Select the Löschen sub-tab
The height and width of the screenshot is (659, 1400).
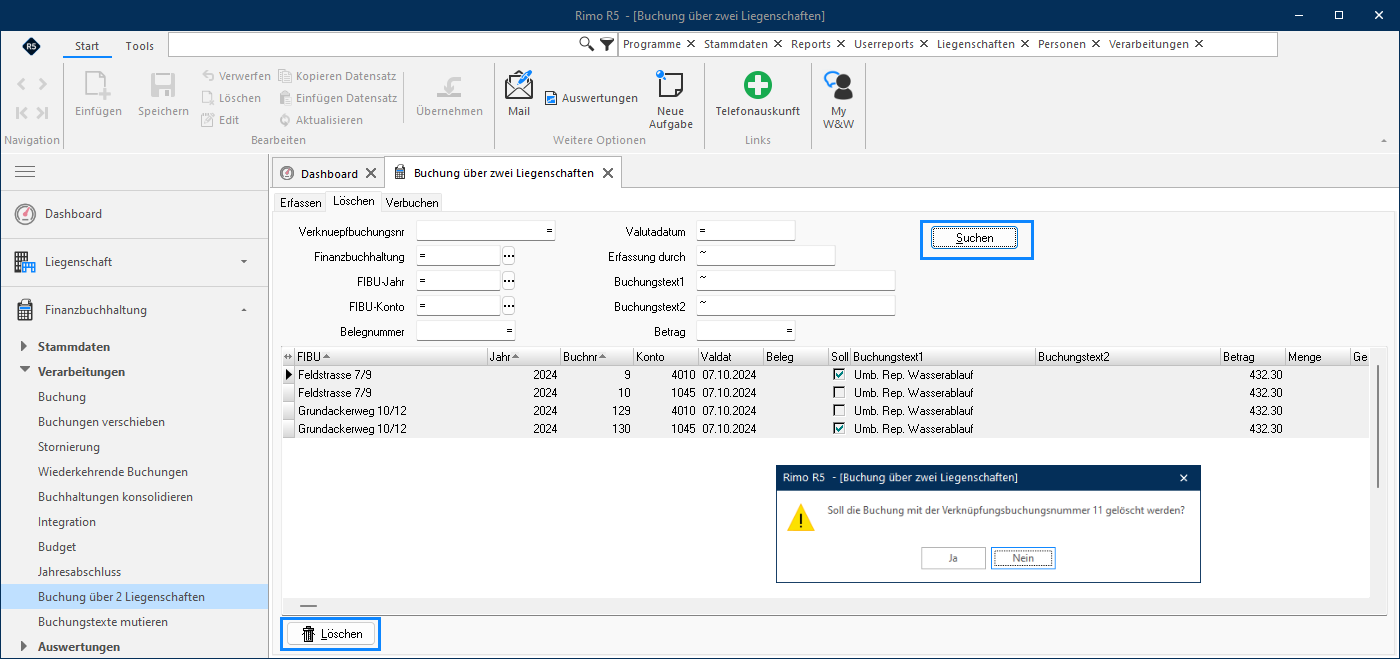[354, 201]
